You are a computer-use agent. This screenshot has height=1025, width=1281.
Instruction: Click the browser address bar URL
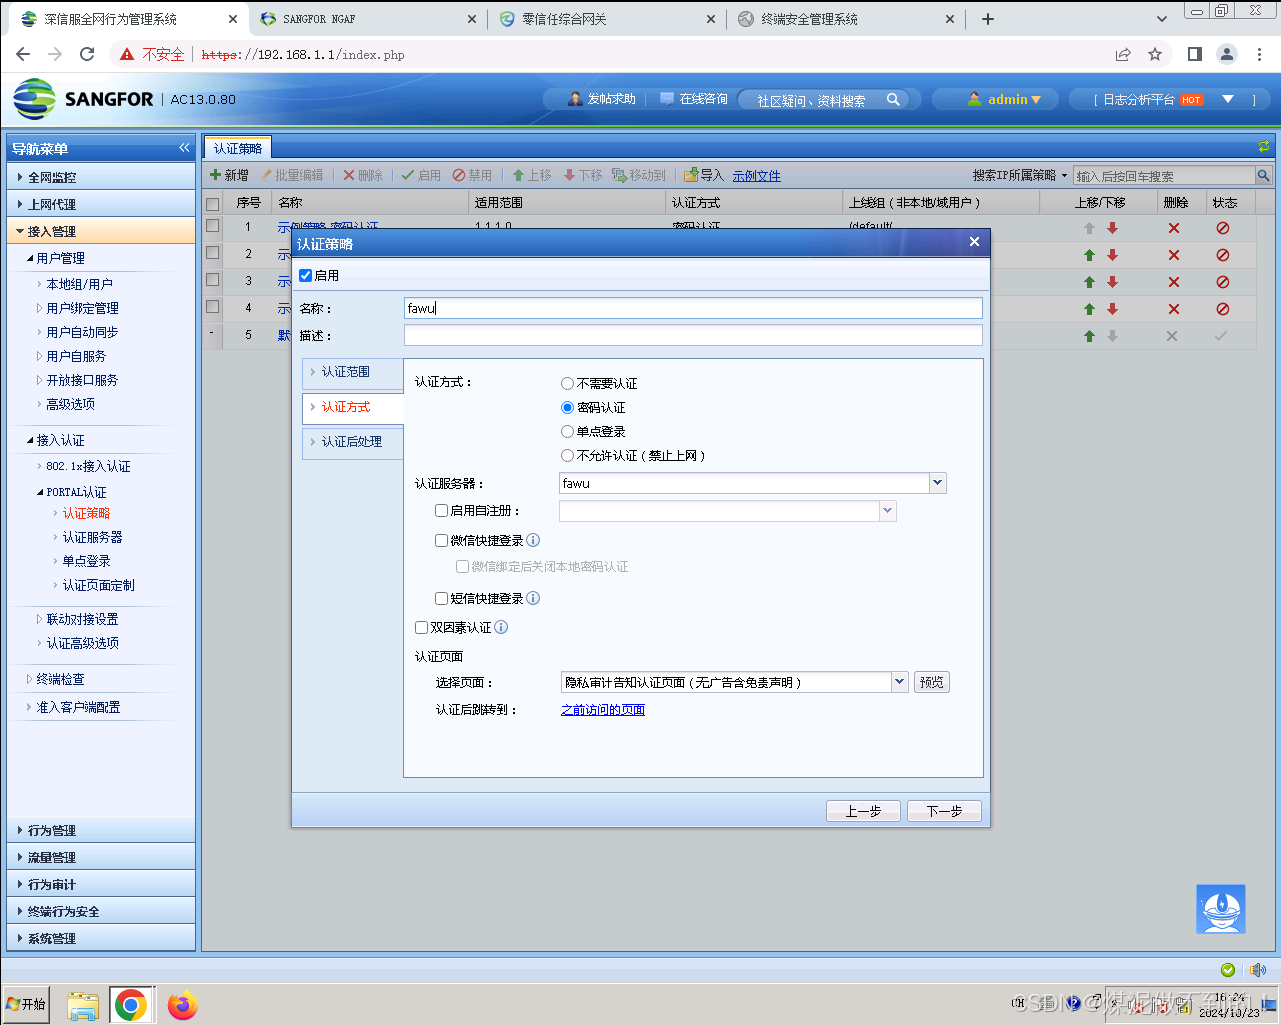[x=303, y=55]
